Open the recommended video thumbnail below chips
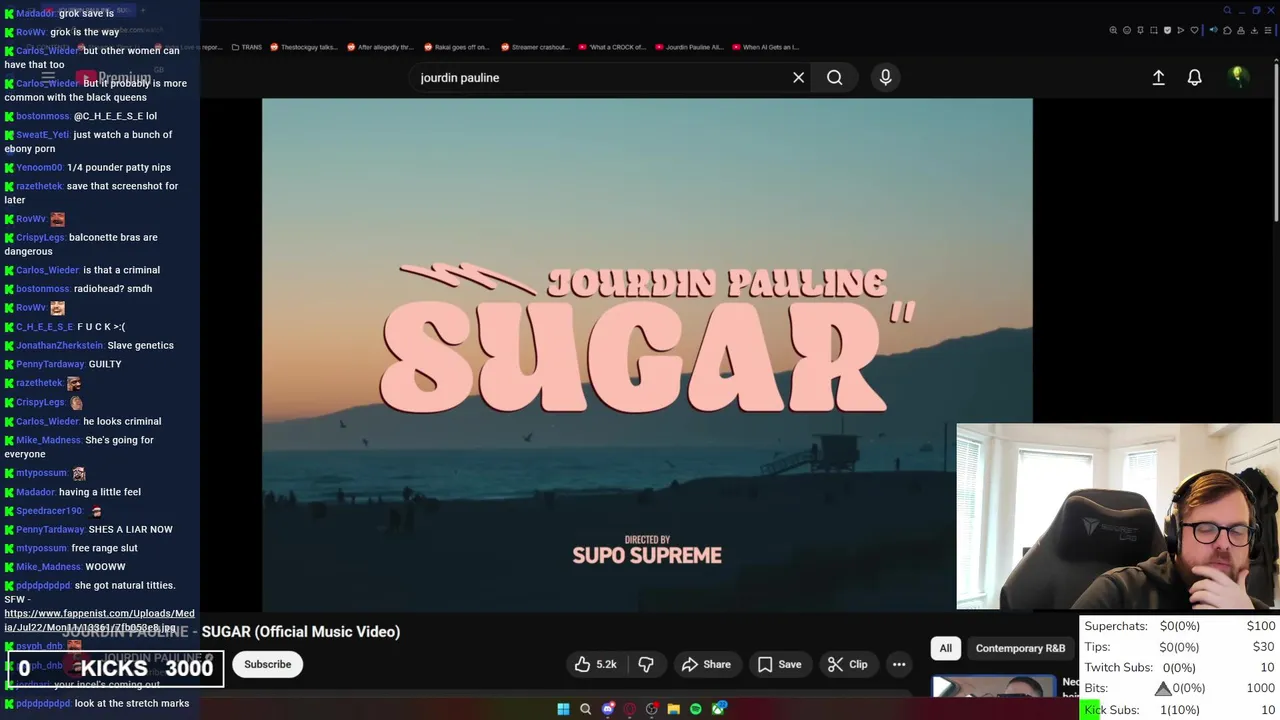This screenshot has width=1280, height=720. click(993, 686)
